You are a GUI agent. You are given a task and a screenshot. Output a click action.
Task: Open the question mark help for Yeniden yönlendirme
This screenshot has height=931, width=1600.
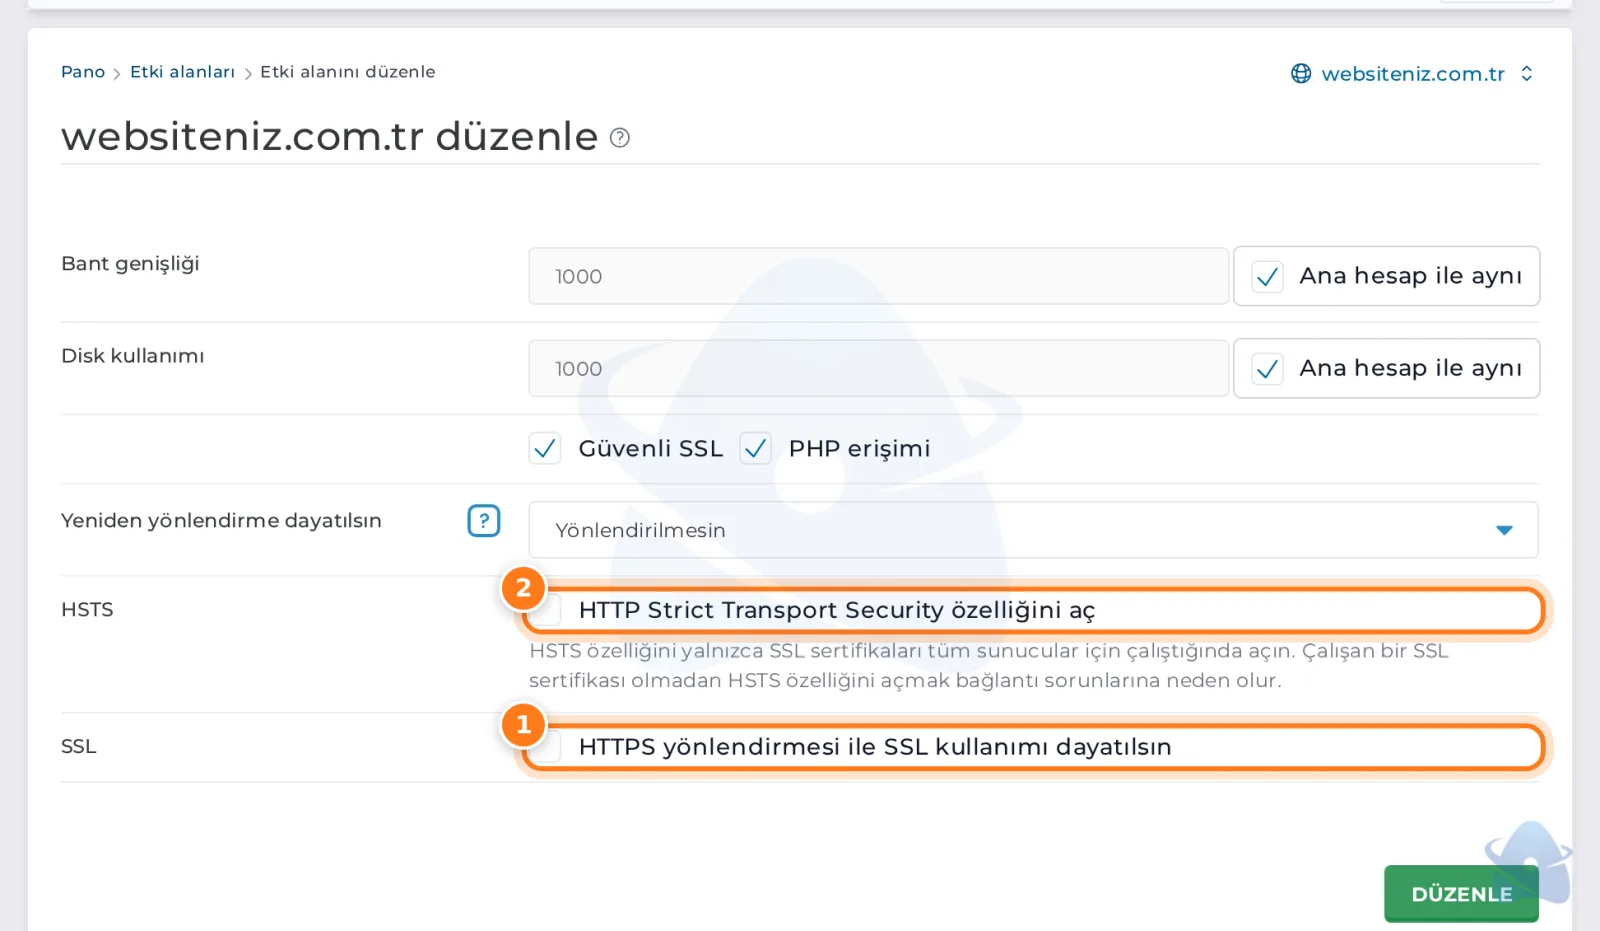(x=484, y=521)
